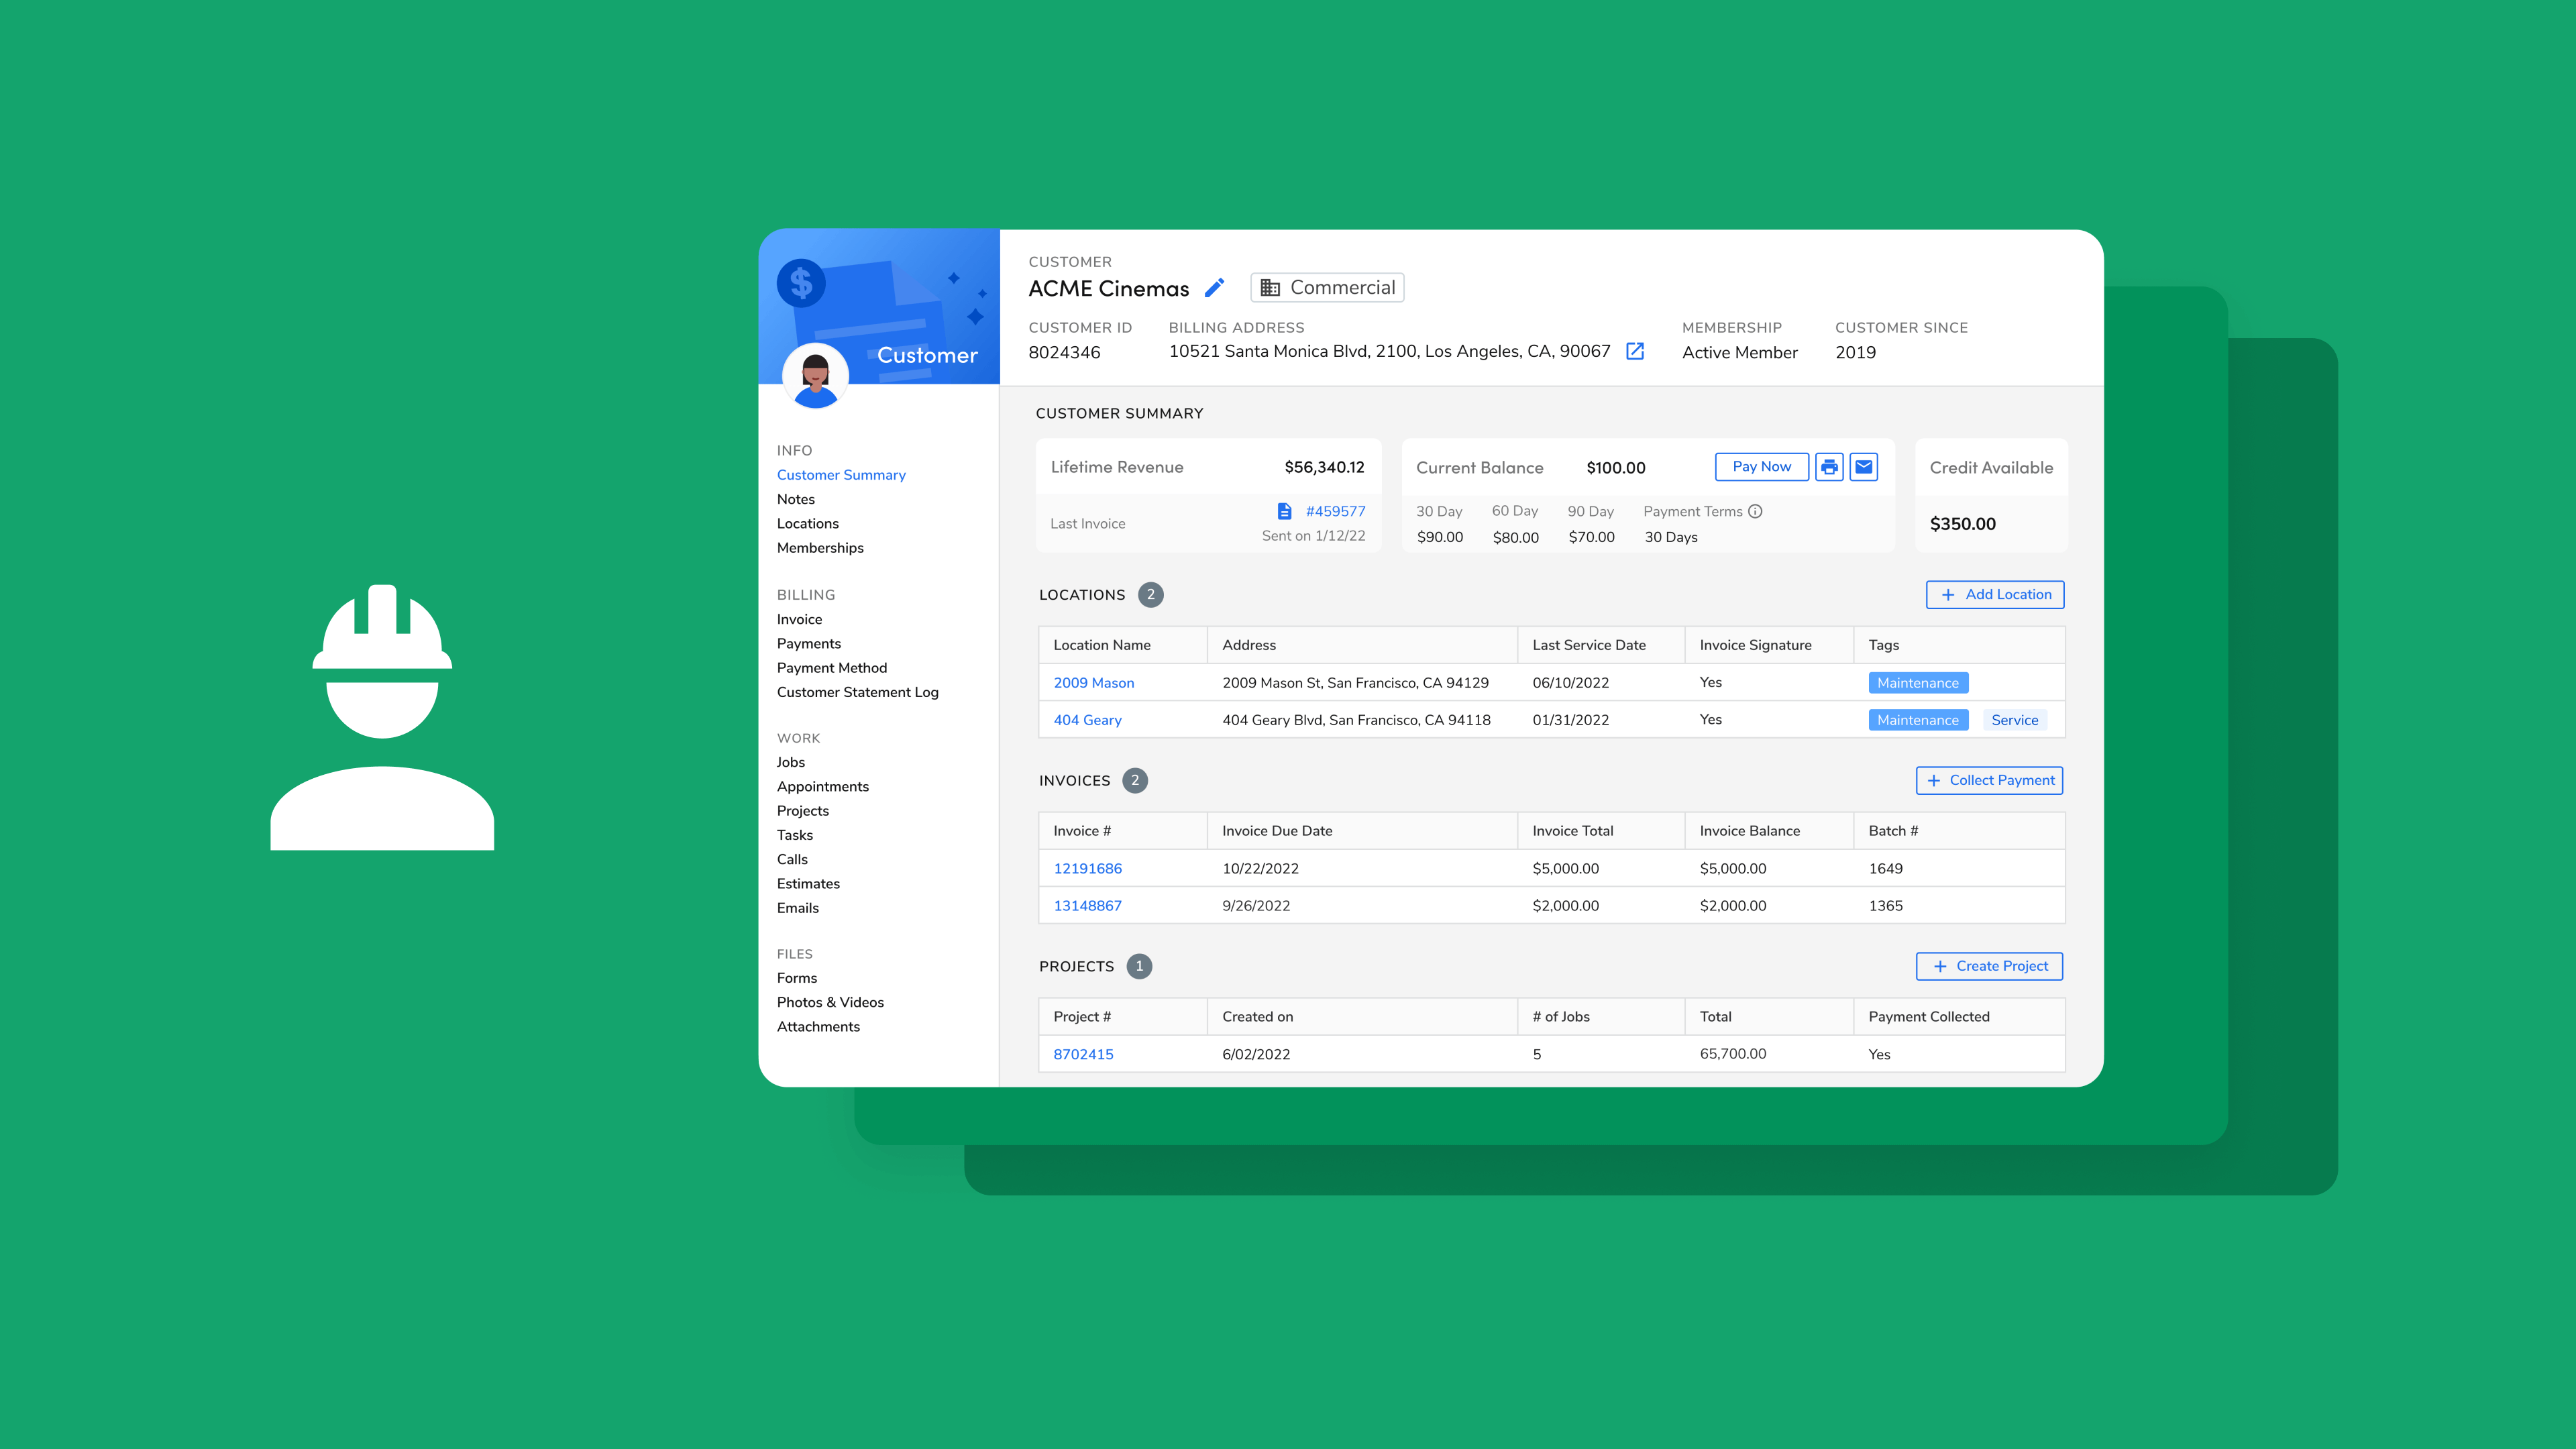The image size is (2576, 1449).
Task: Click the dollar sign icon in sidebar header
Action: point(801,284)
